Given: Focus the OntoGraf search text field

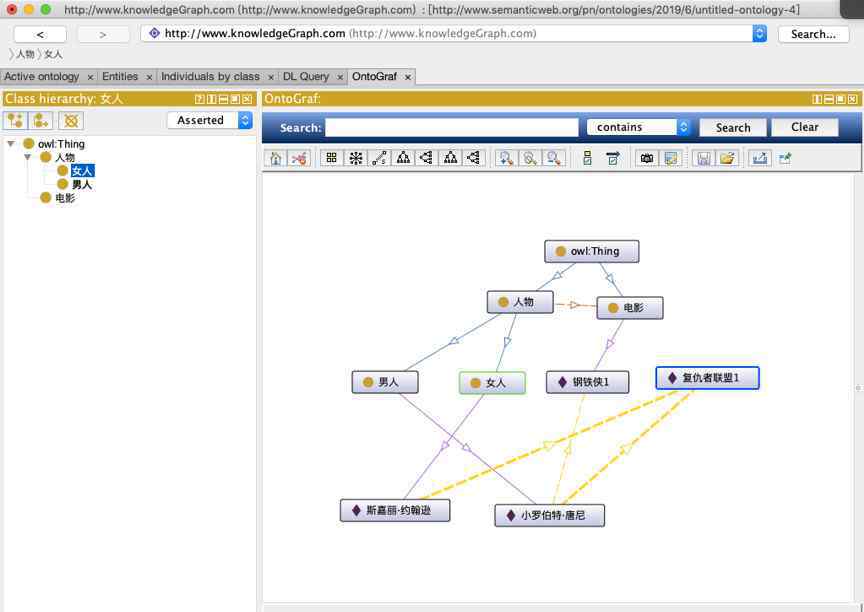Looking at the screenshot, I should pos(452,127).
